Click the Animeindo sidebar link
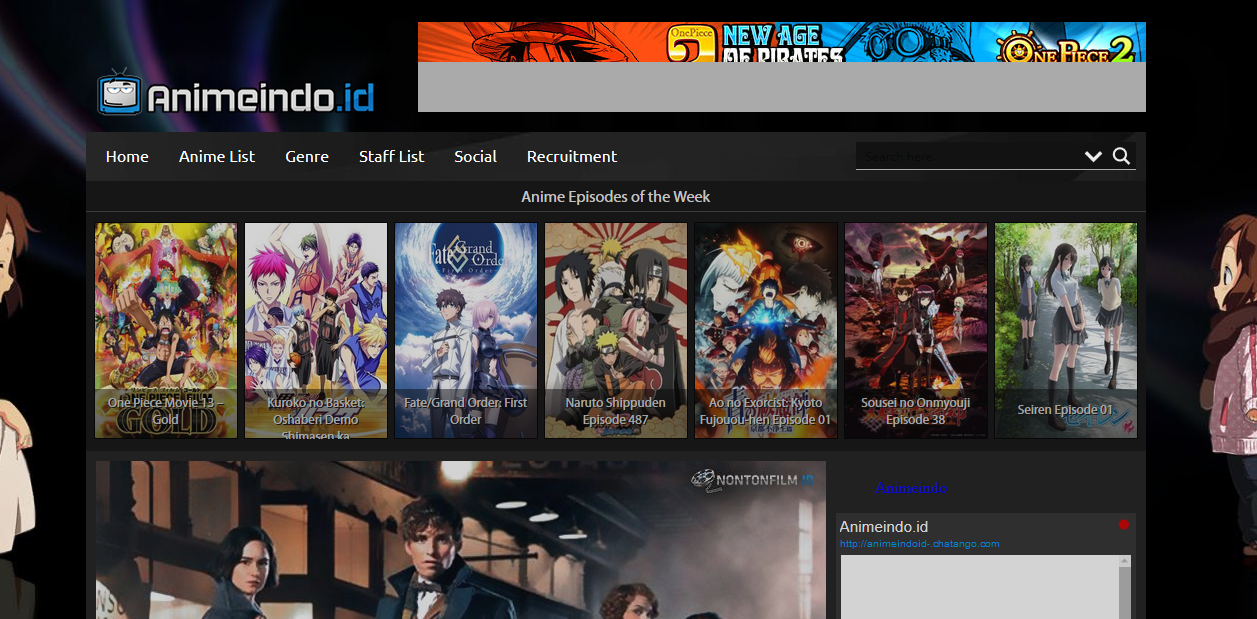This screenshot has height=619, width=1257. (x=911, y=488)
